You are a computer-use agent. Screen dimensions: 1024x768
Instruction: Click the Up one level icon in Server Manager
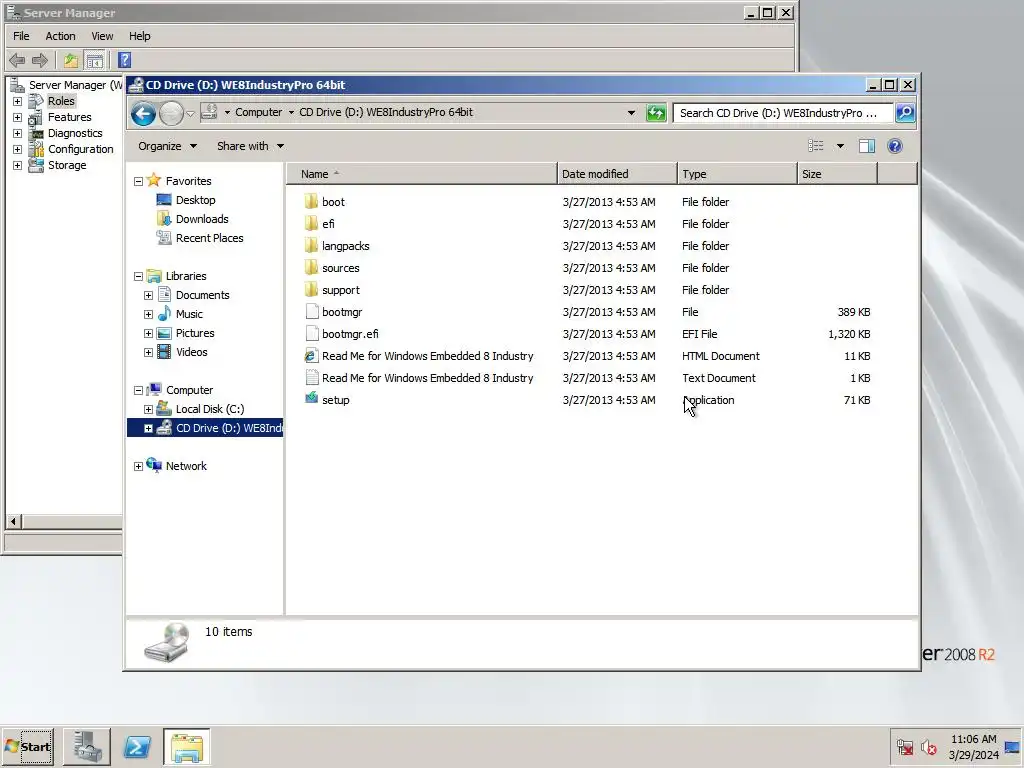click(x=71, y=61)
